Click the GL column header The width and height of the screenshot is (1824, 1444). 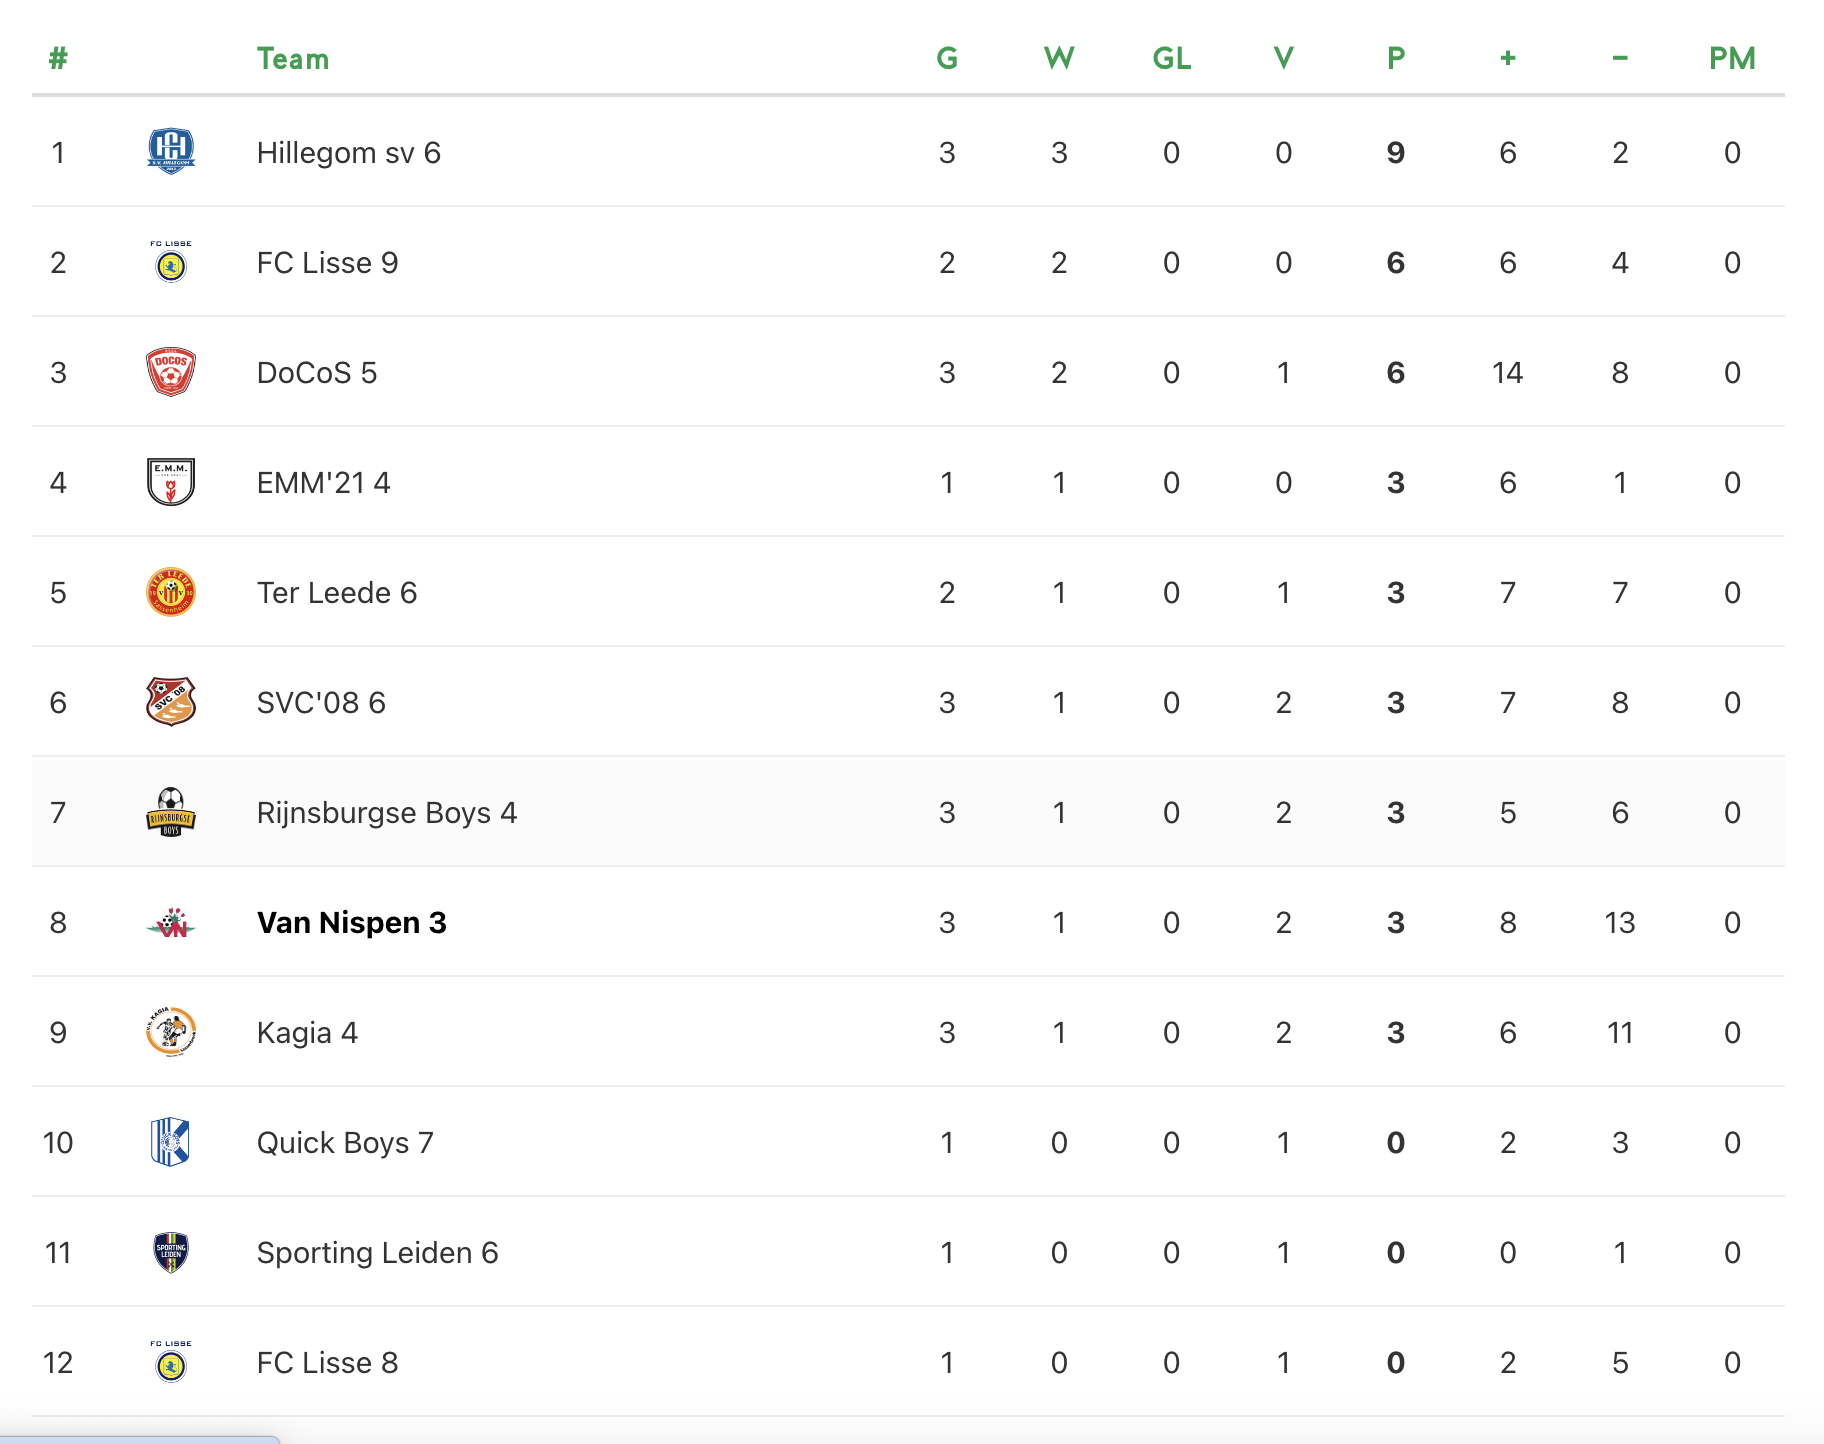1171,59
